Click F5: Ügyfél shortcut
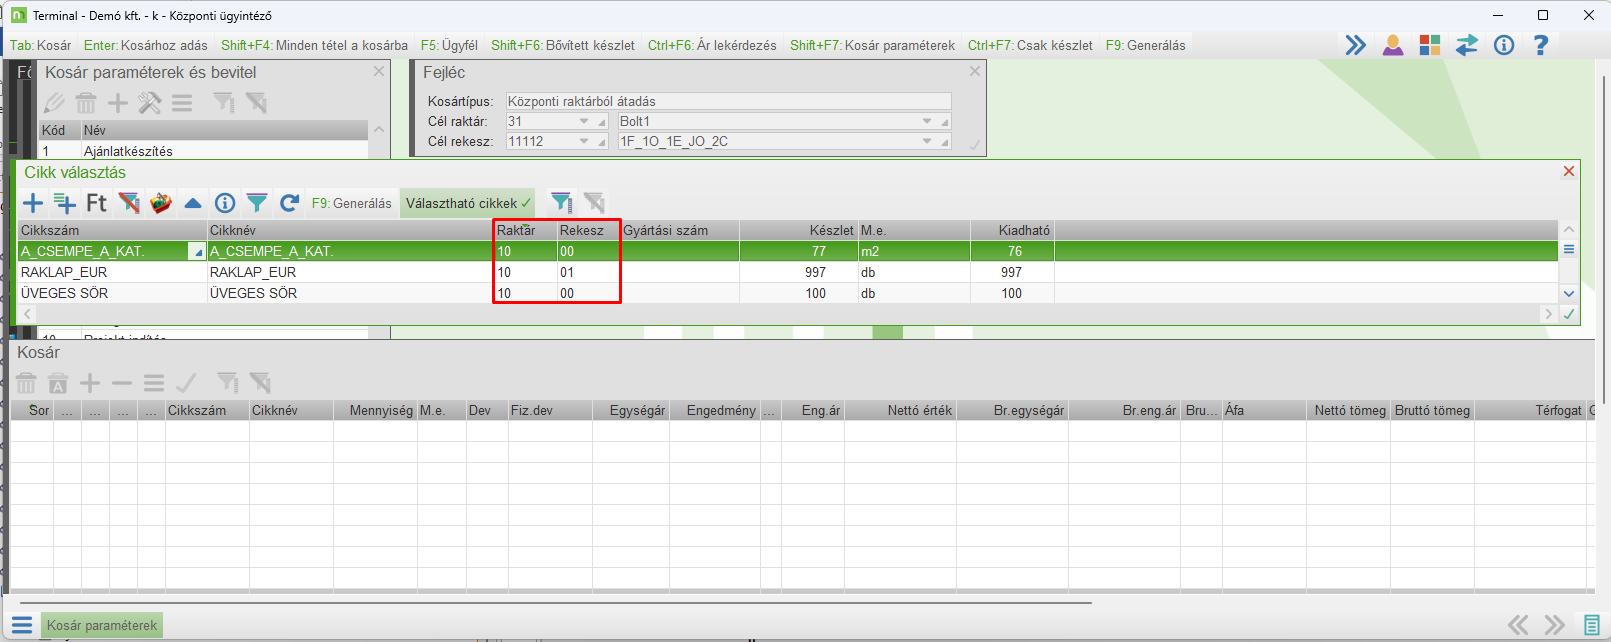Screen dimensions: 1611x642 pos(449,45)
